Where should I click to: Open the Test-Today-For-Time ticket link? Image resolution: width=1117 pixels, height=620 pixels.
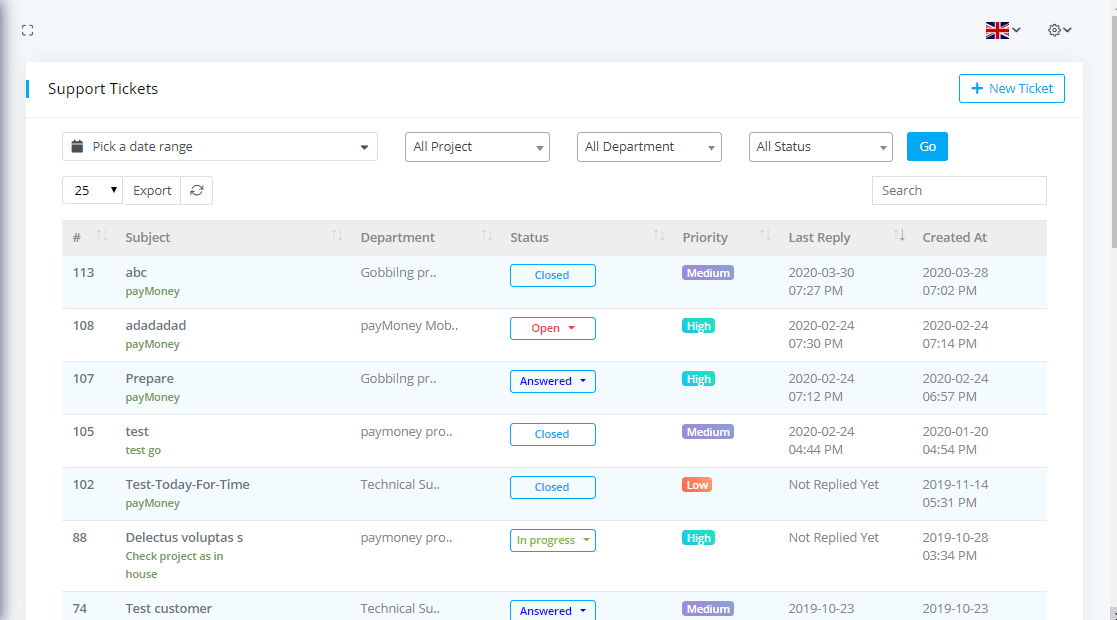tap(187, 485)
